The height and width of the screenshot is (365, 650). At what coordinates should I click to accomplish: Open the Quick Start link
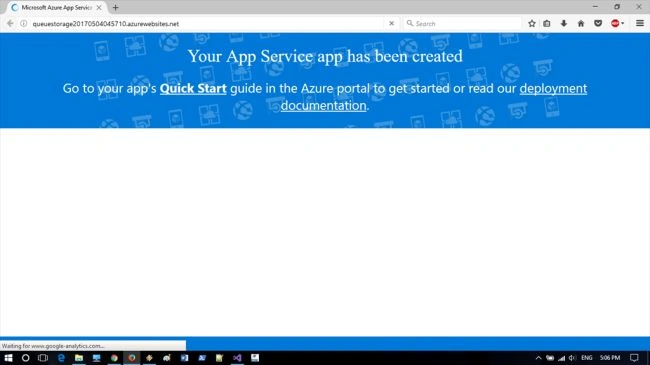point(193,88)
